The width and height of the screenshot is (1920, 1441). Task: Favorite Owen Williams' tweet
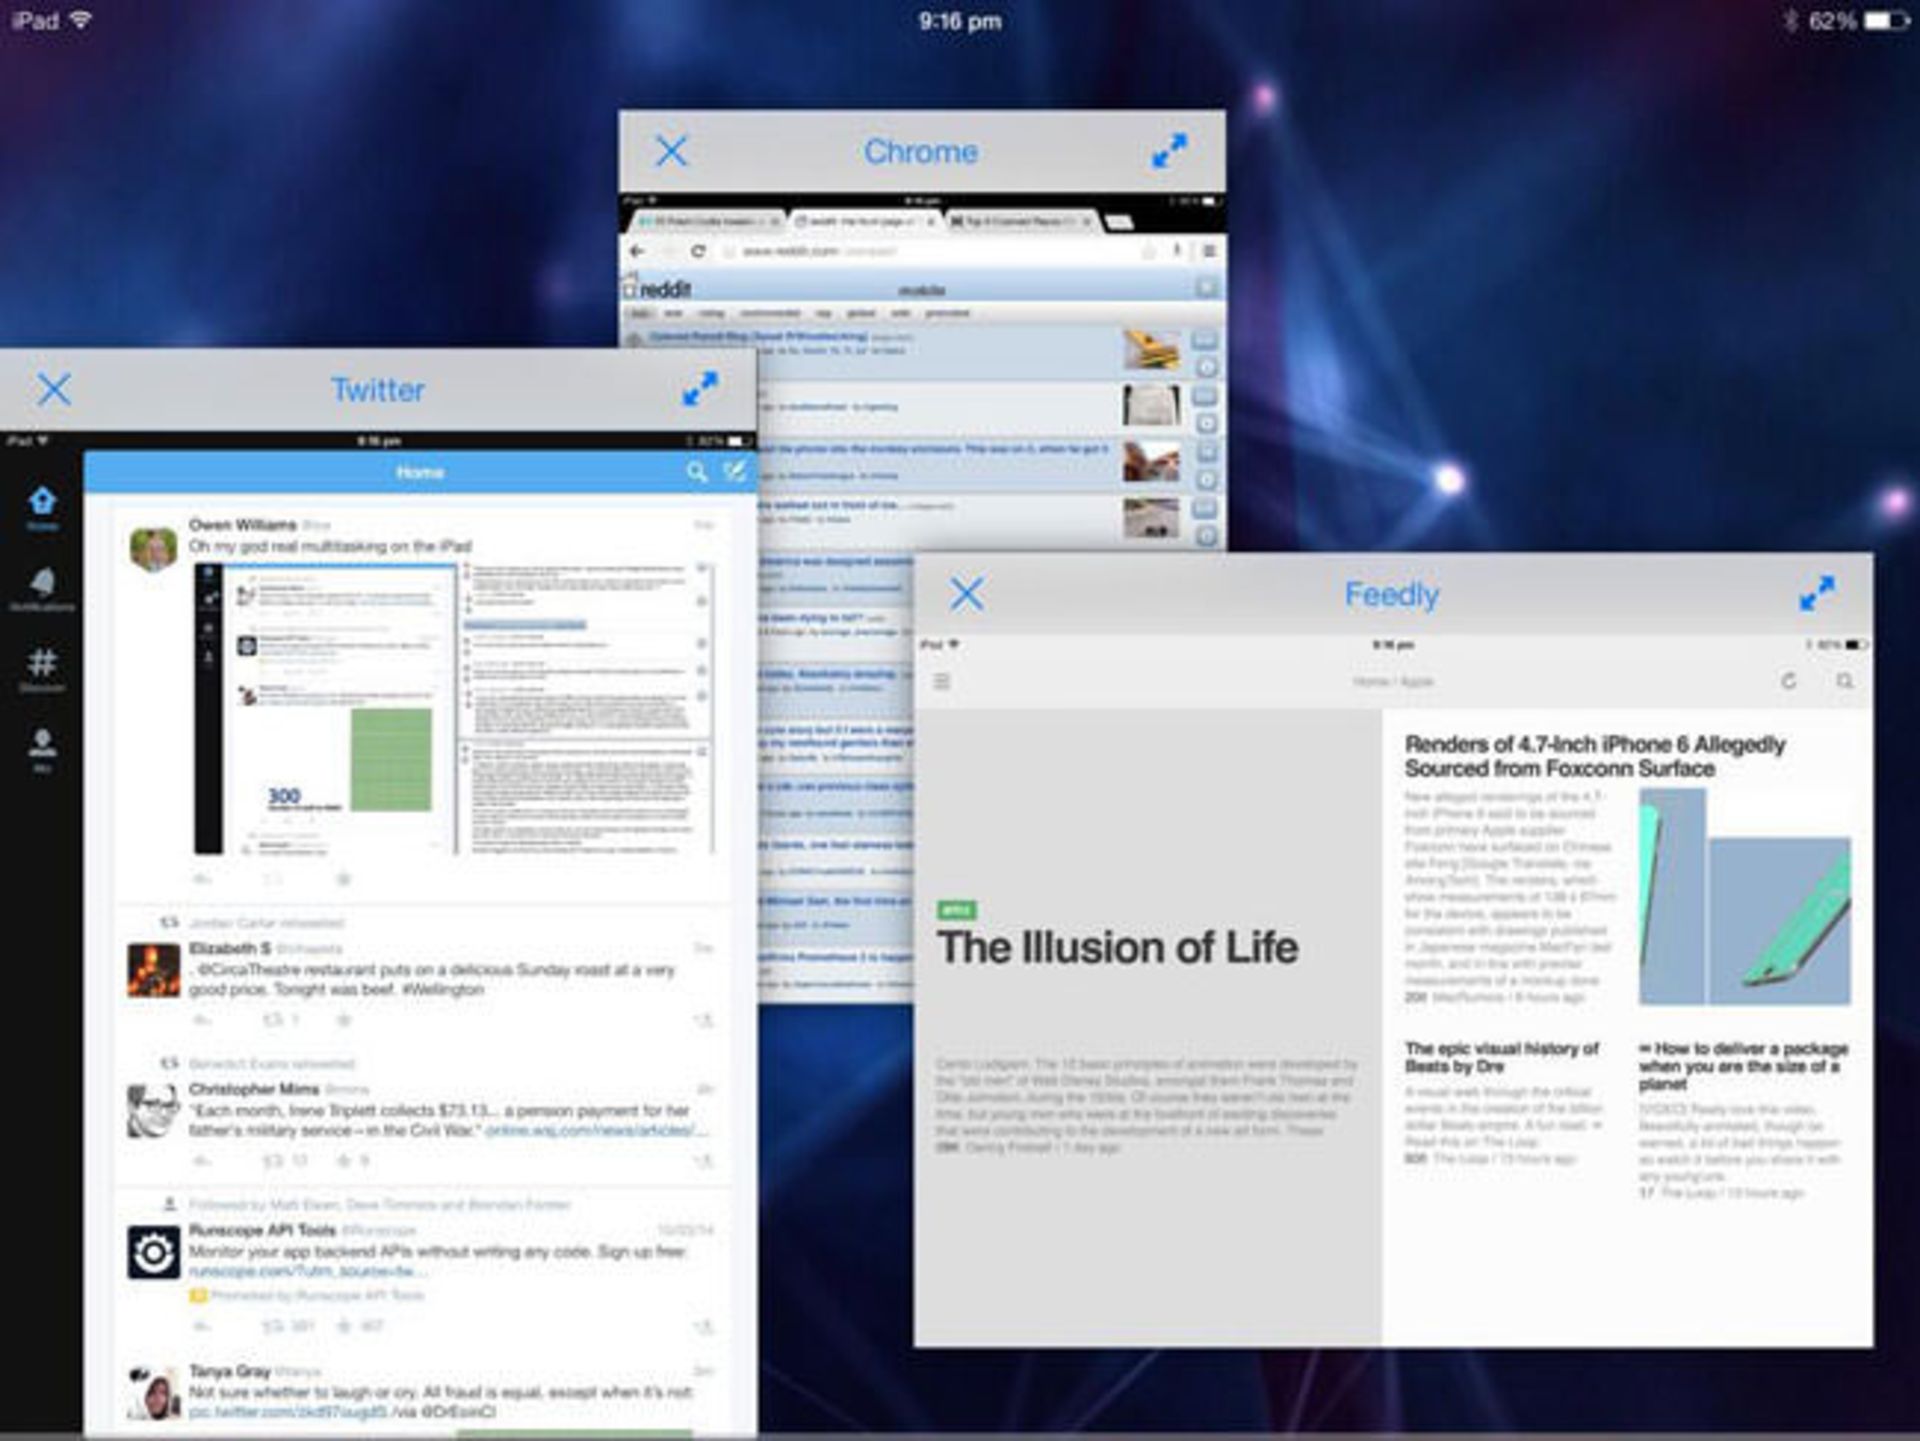pyautogui.click(x=343, y=879)
